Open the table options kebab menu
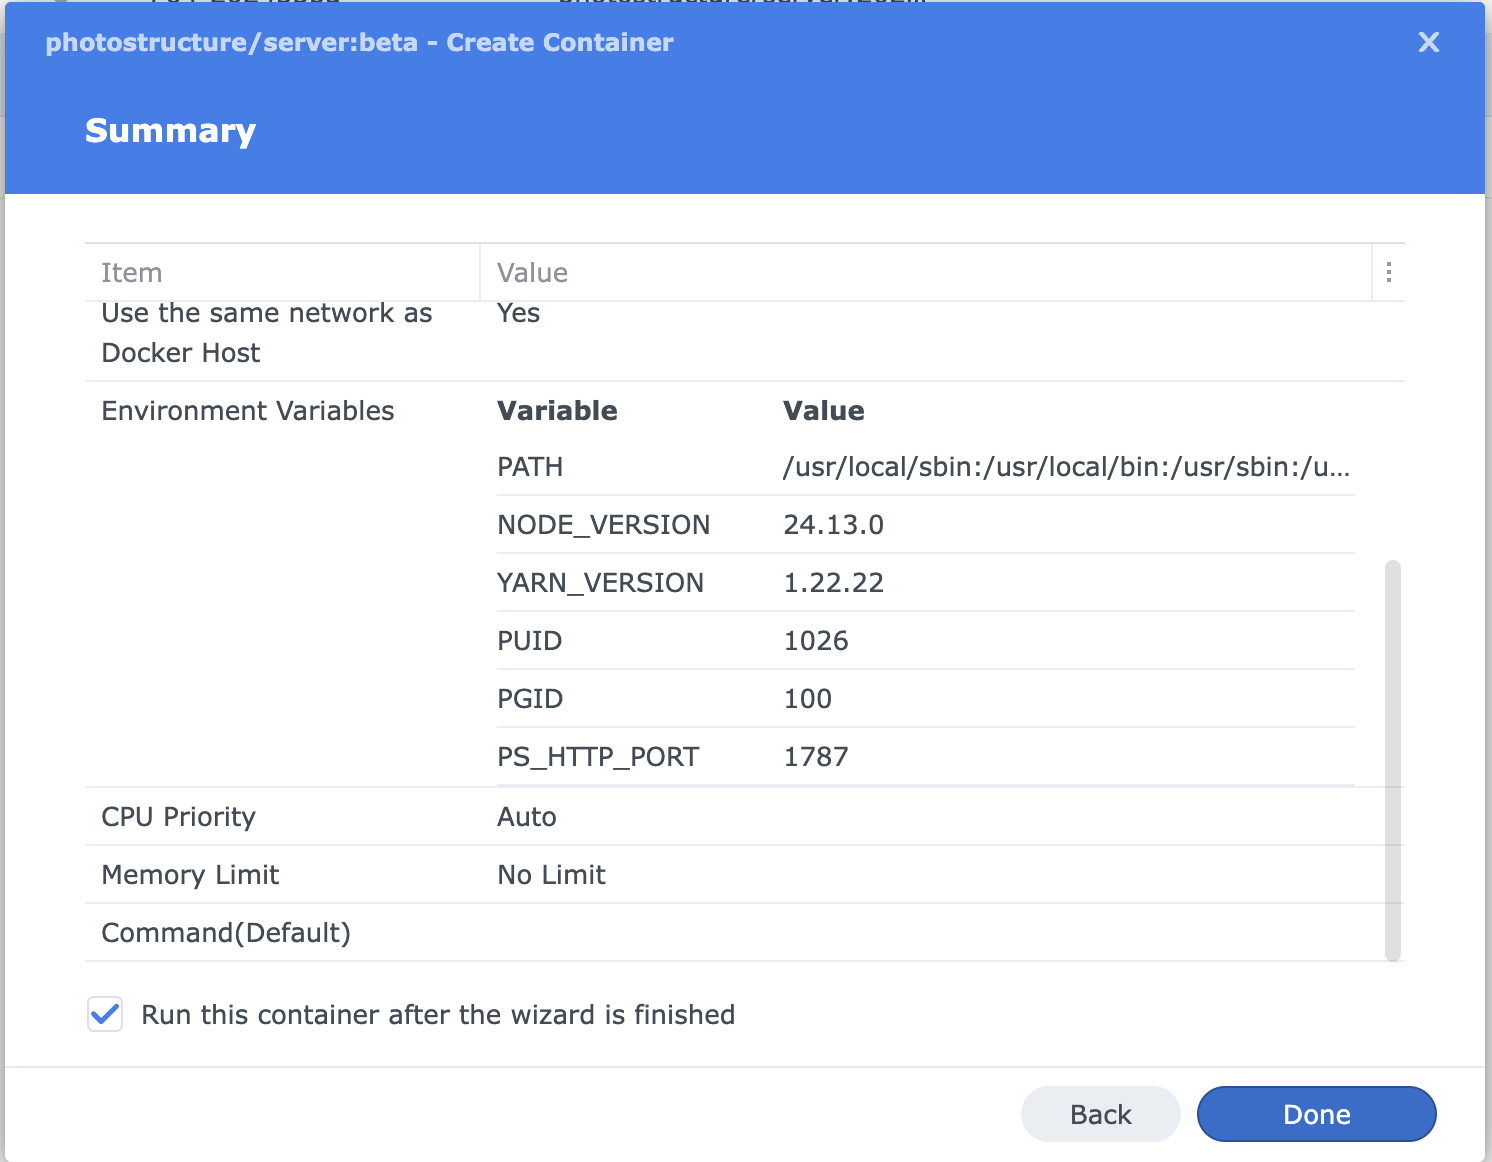Image resolution: width=1492 pixels, height=1162 pixels. tap(1388, 271)
